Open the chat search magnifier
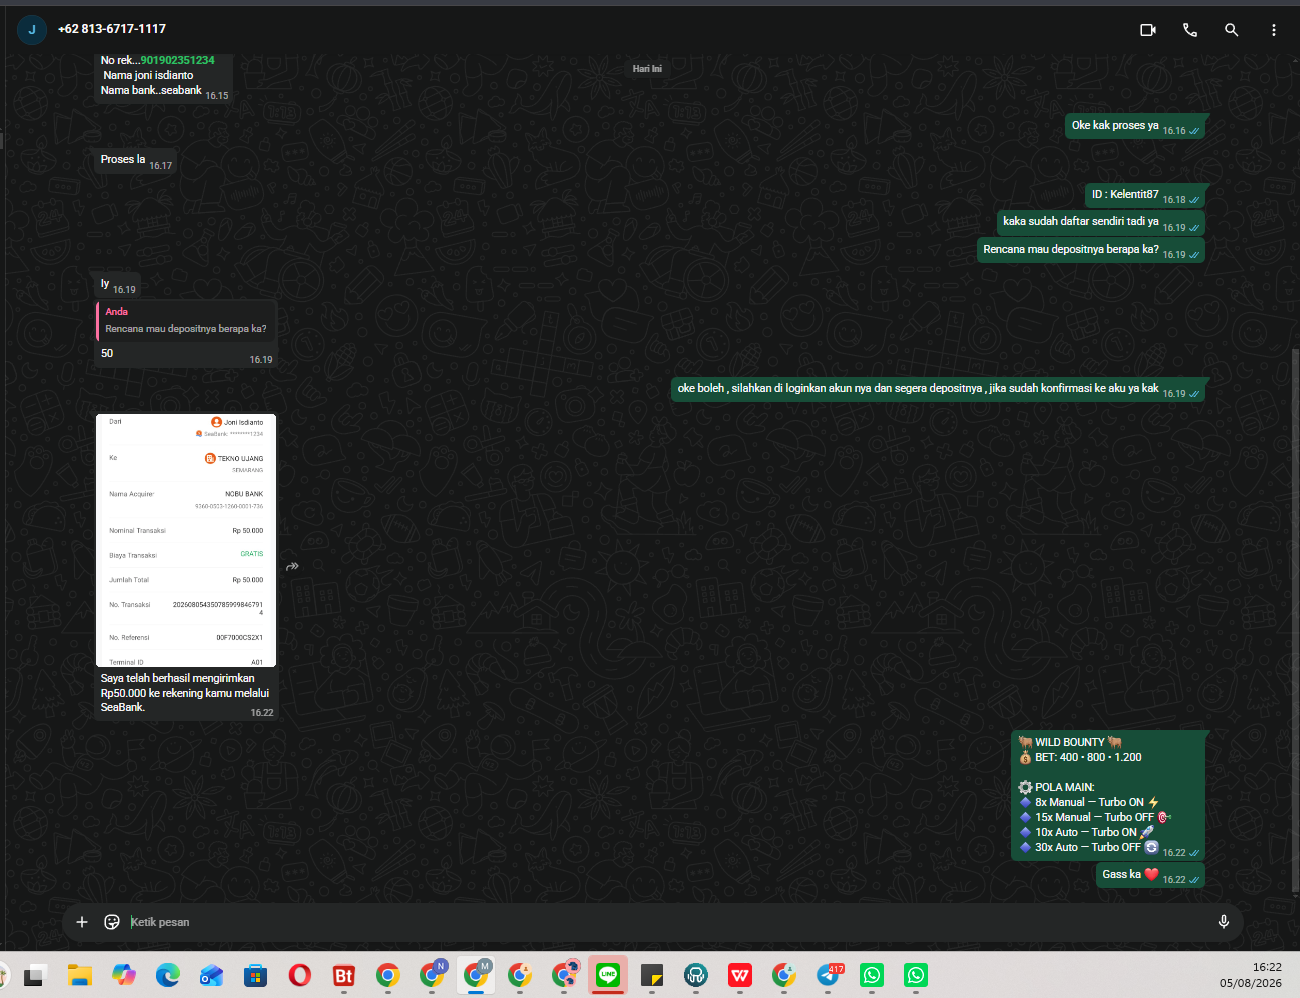Image resolution: width=1300 pixels, height=998 pixels. click(1232, 30)
